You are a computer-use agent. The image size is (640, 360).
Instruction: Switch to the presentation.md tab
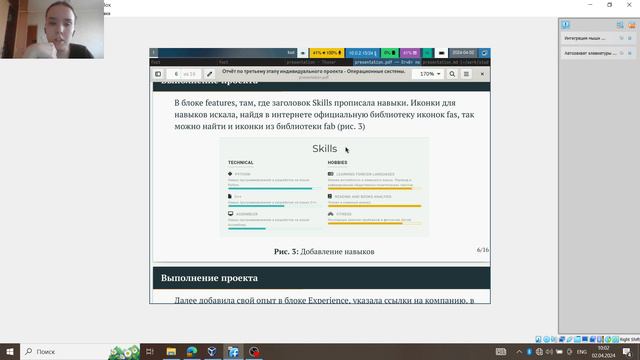point(456,62)
